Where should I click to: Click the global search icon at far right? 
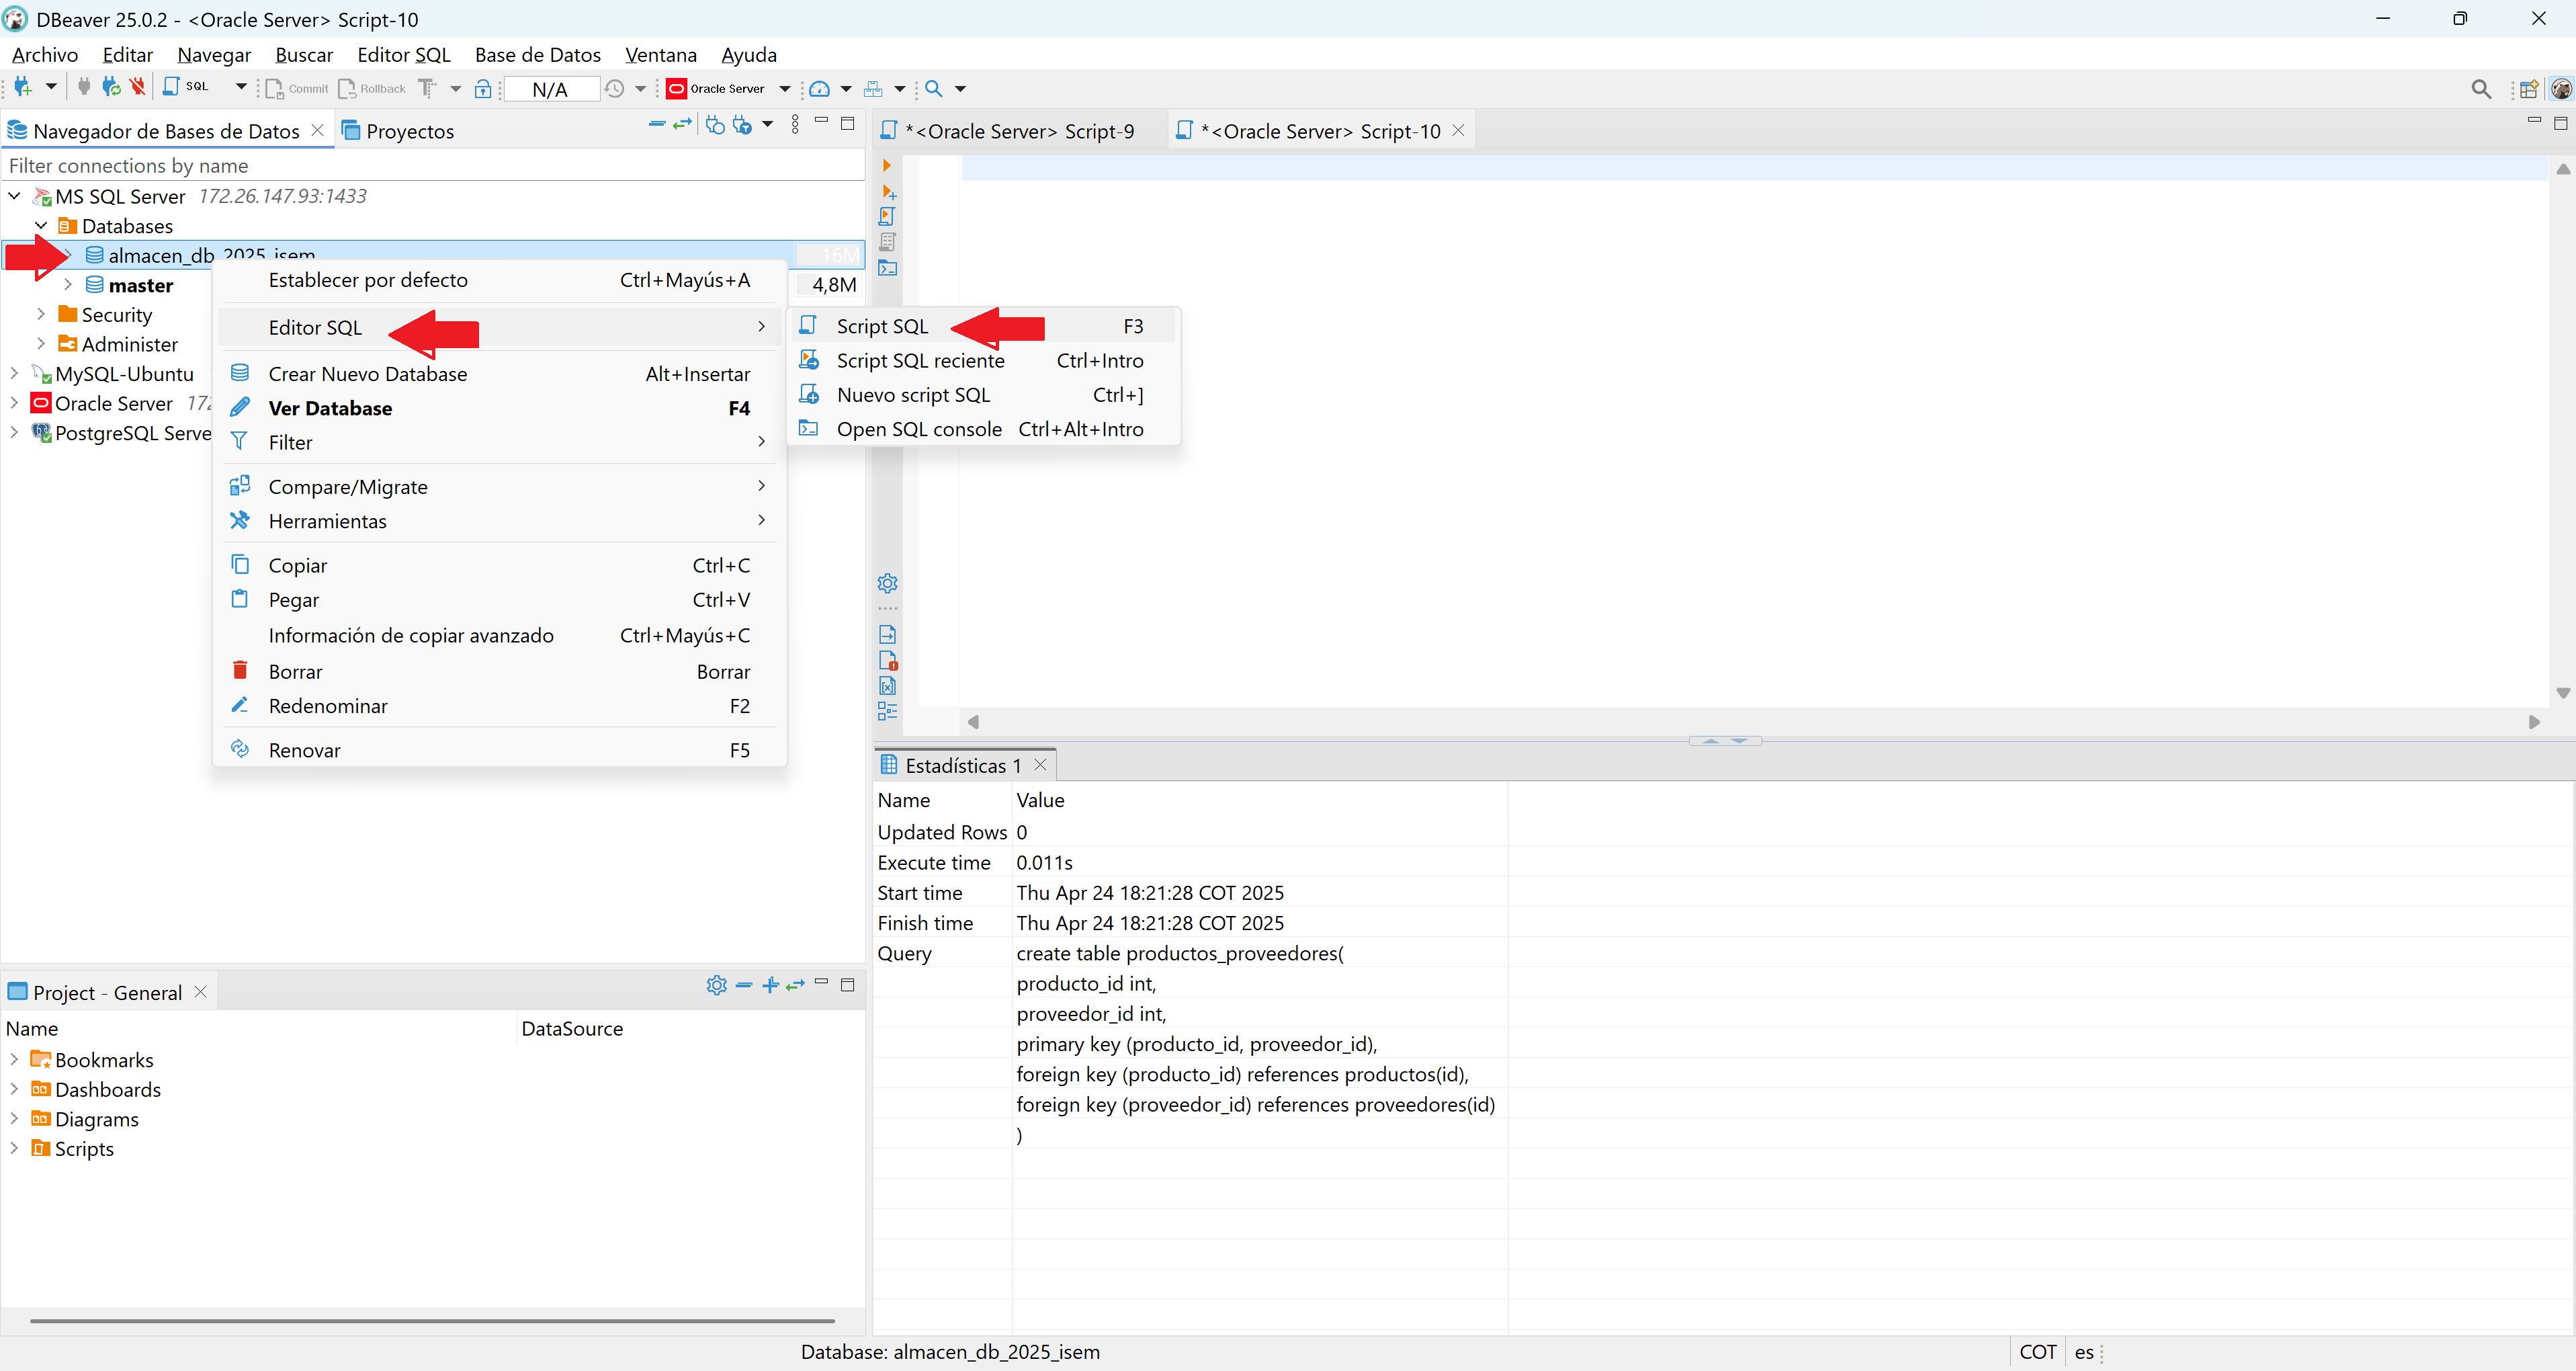tap(2481, 89)
